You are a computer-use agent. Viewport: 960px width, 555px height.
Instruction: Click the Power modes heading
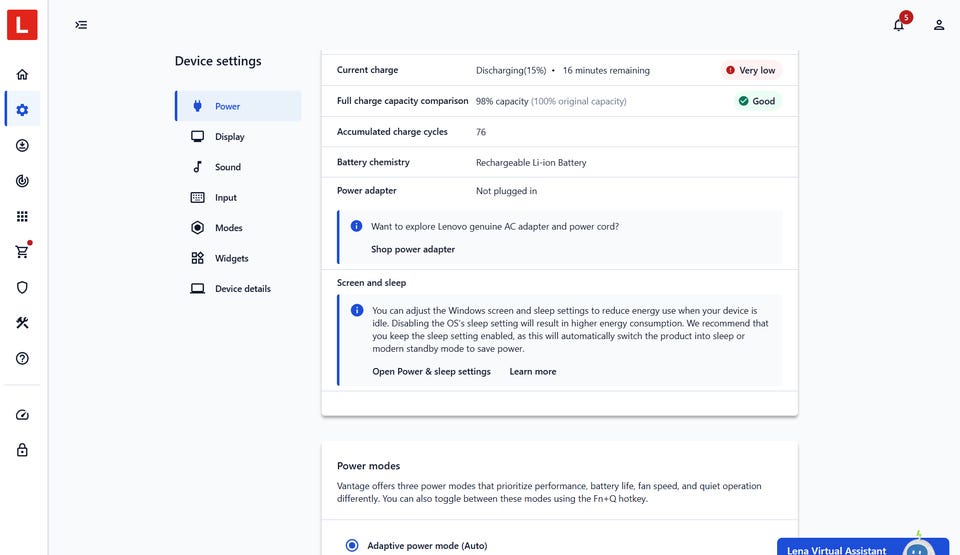pos(368,466)
